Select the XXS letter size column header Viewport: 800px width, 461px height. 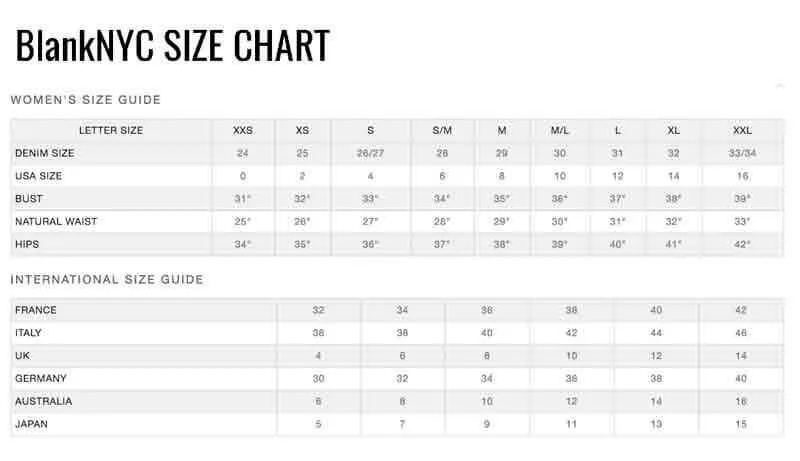click(243, 131)
